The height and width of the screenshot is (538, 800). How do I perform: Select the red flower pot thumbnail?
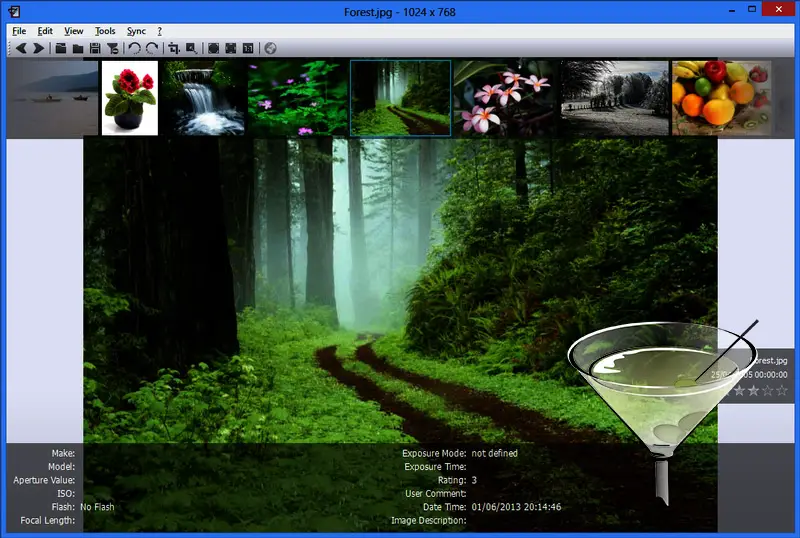[x=130, y=98]
